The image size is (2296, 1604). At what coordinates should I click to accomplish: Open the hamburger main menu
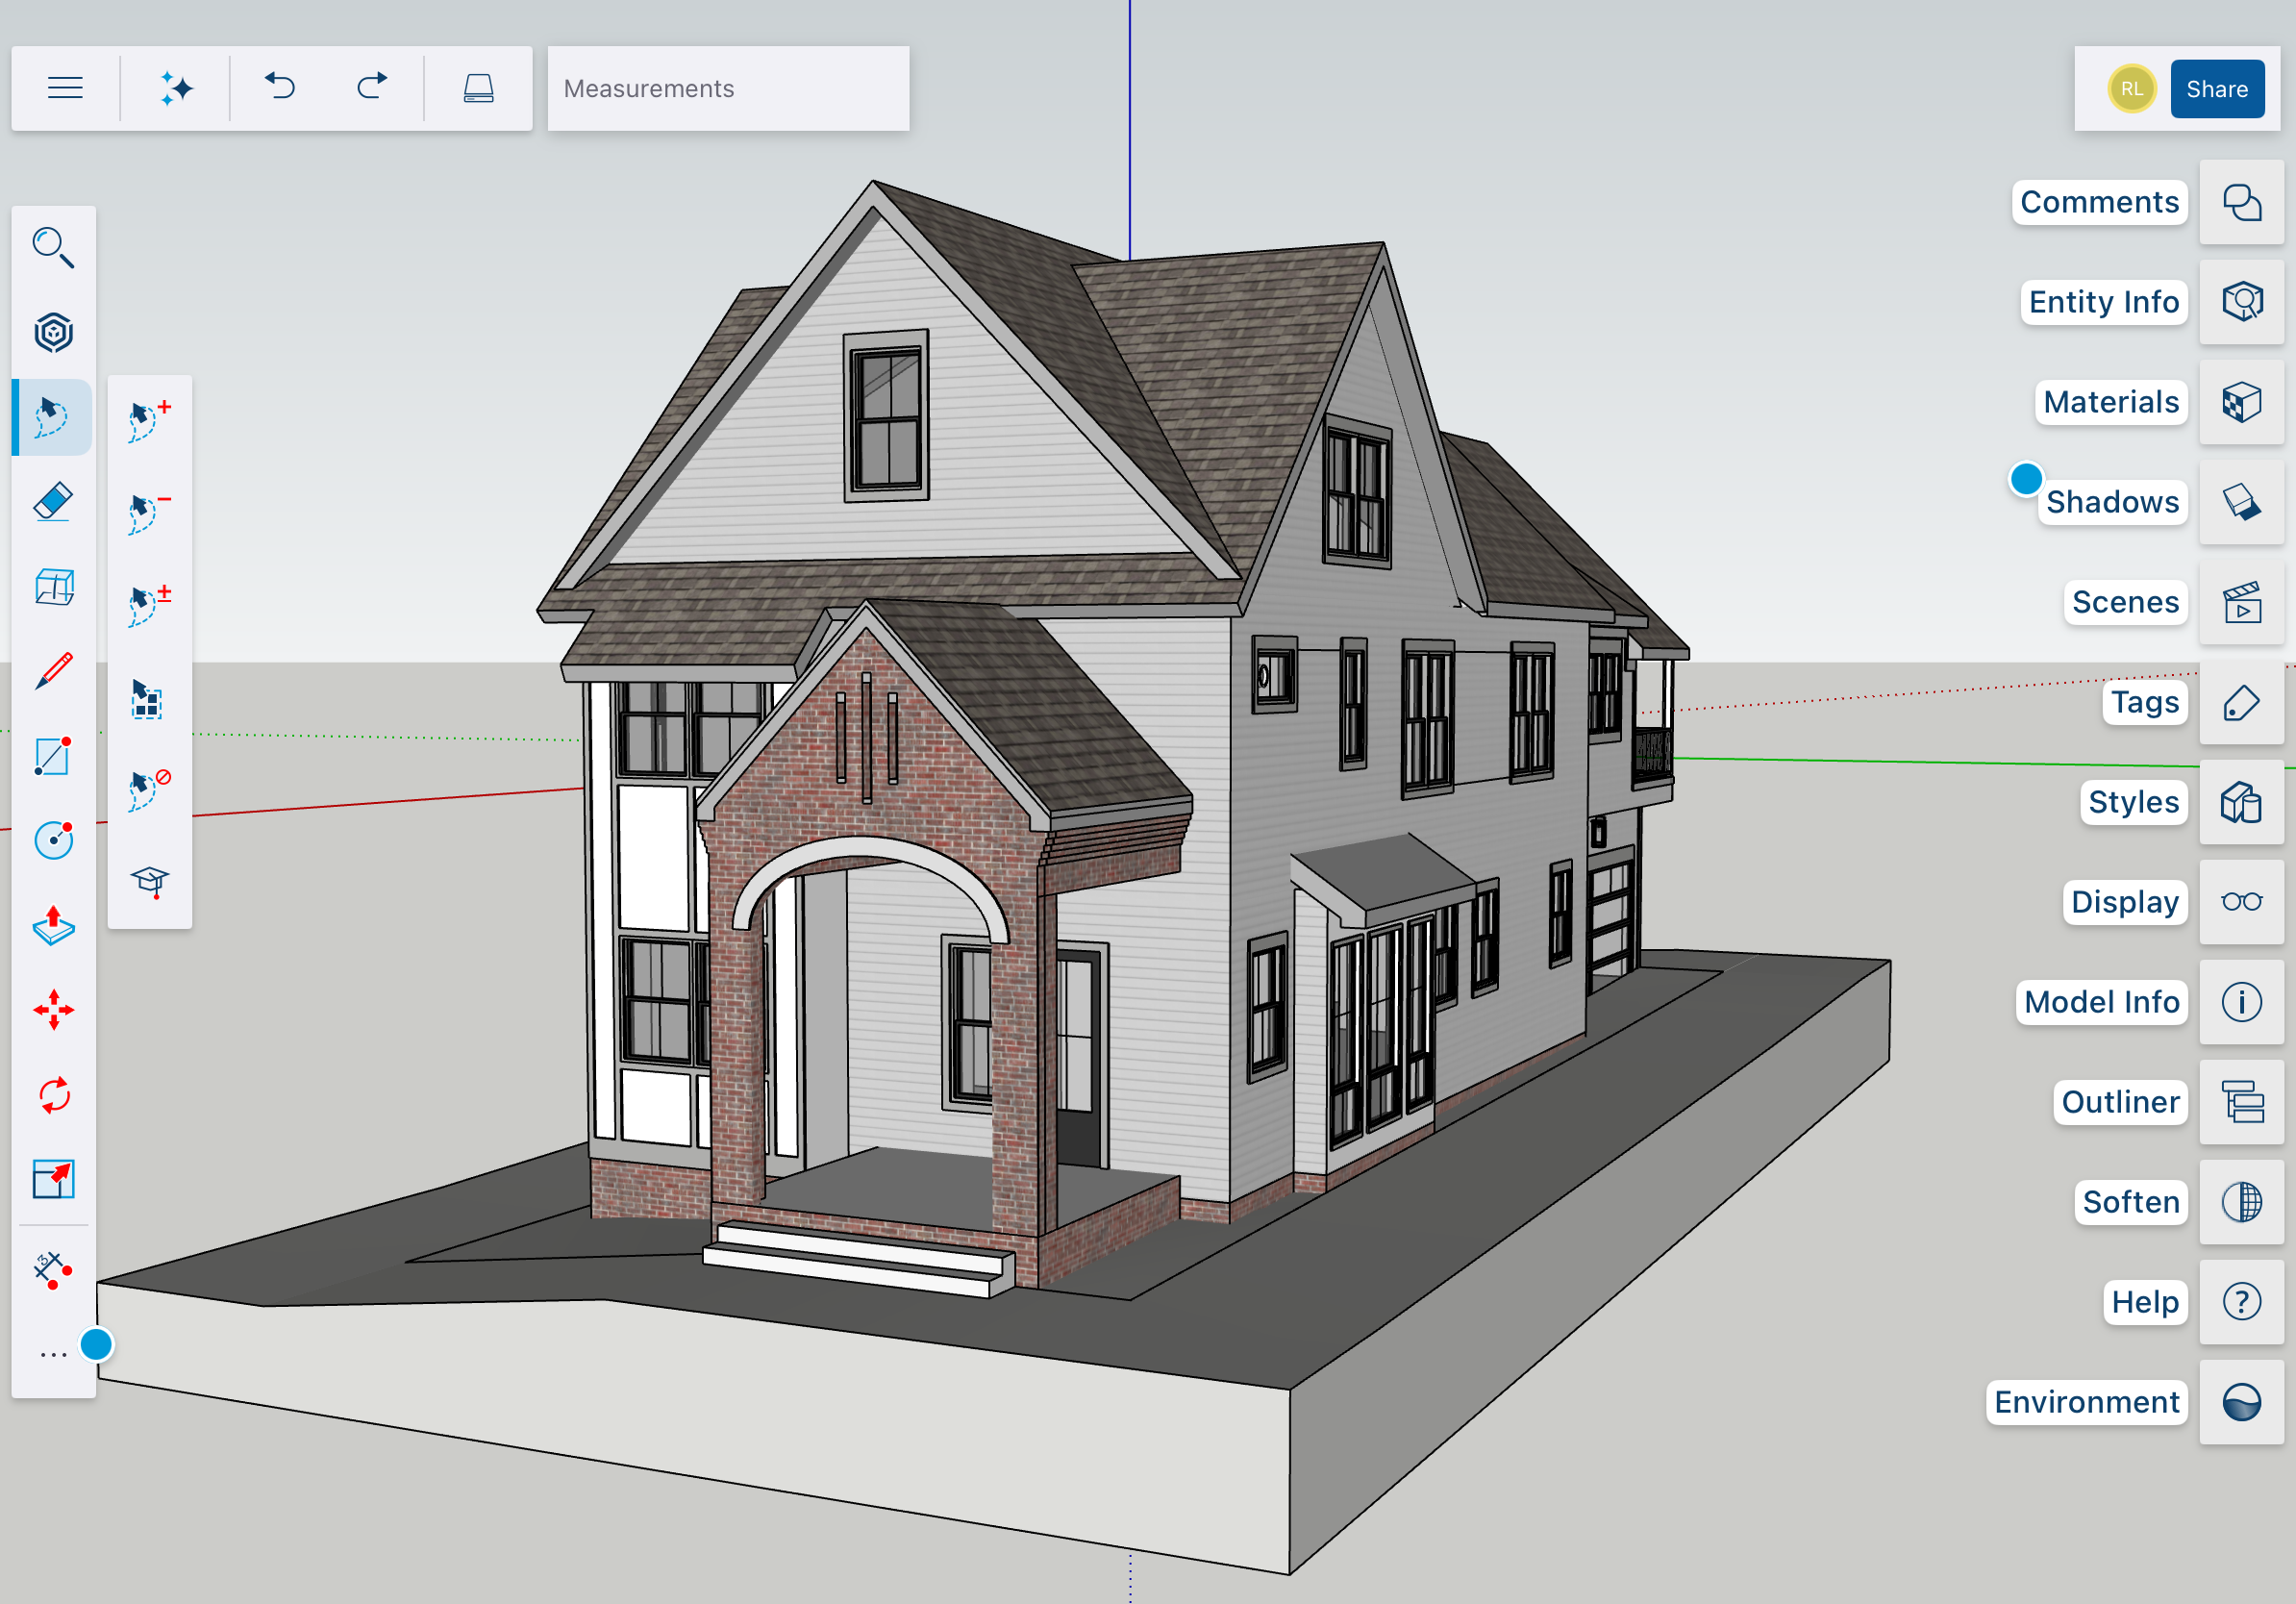65,88
